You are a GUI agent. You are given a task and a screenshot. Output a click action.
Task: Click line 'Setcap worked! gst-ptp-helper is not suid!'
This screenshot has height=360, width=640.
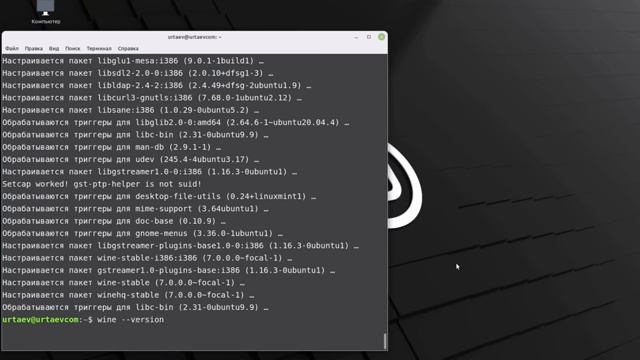102,184
